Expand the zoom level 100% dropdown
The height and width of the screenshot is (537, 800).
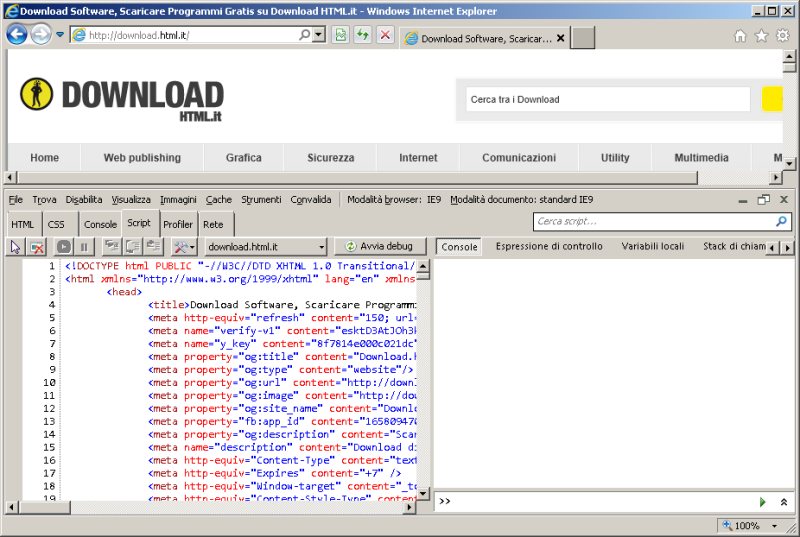pos(775,525)
